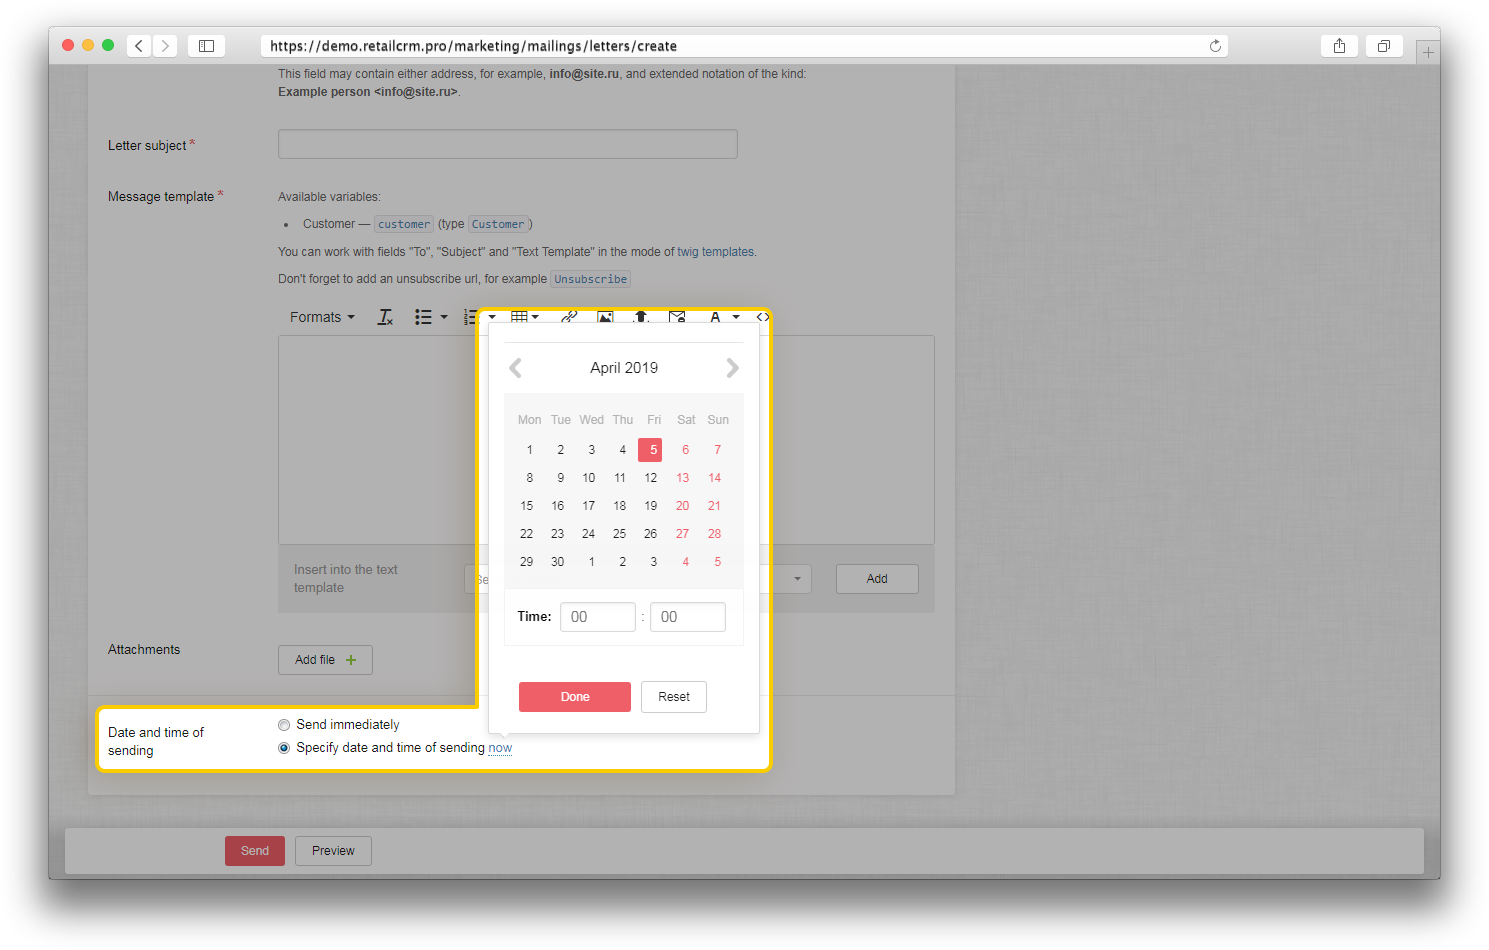
Task: Select April 9 in the calendar
Action: [x=561, y=478]
